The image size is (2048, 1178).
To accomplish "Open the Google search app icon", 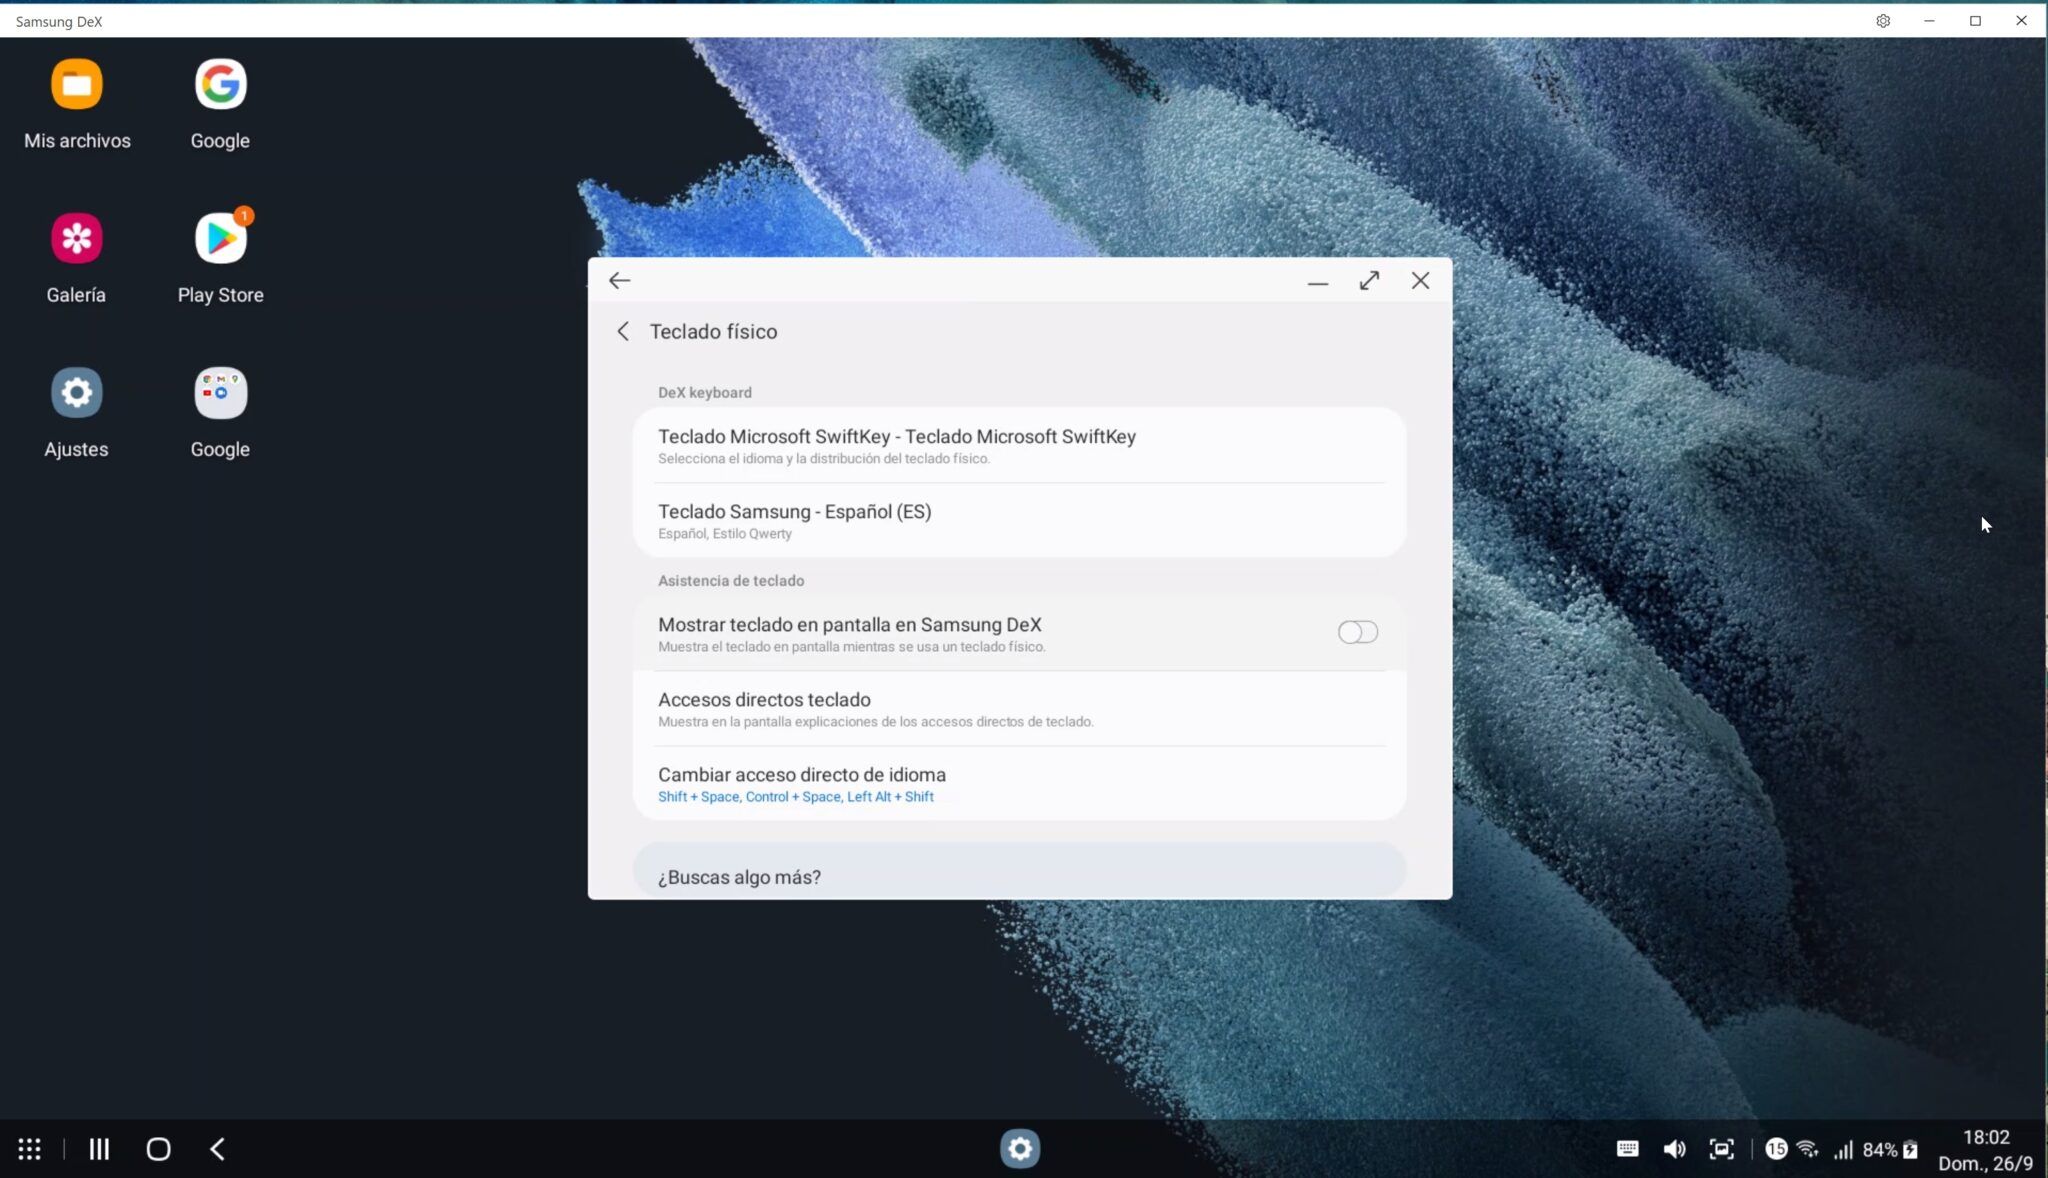I will tap(220, 84).
